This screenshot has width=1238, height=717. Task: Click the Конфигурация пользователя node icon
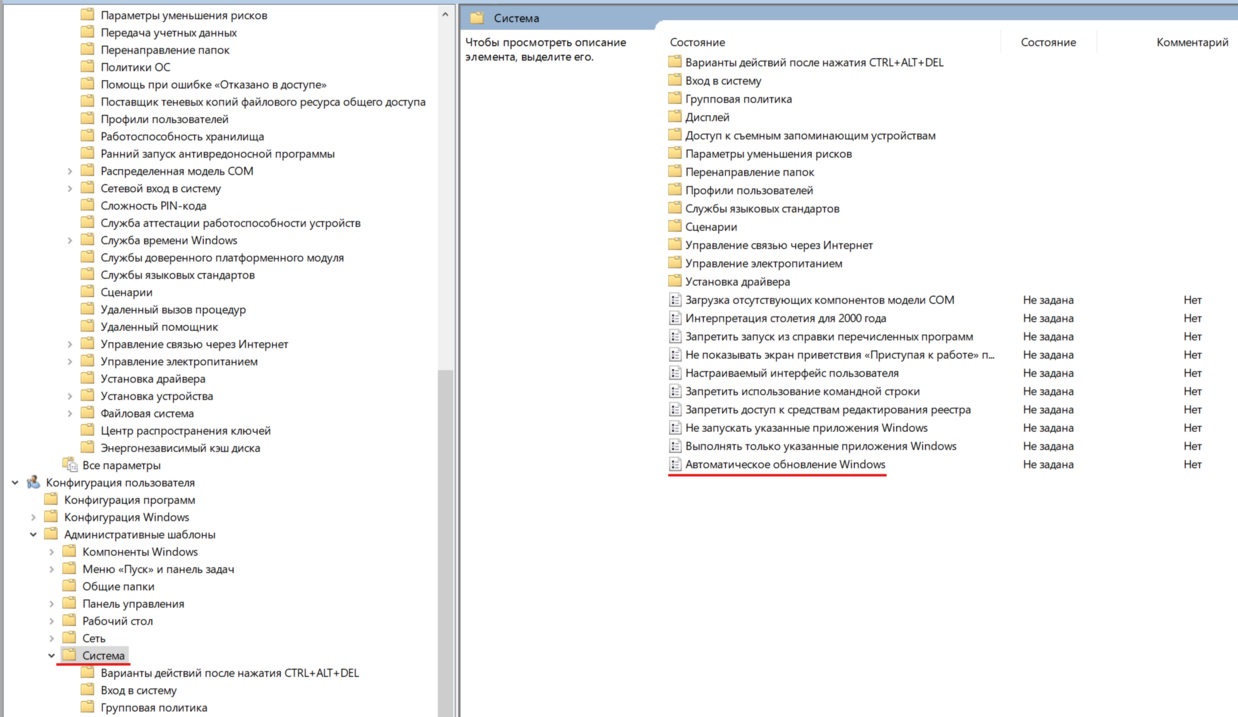click(33, 483)
